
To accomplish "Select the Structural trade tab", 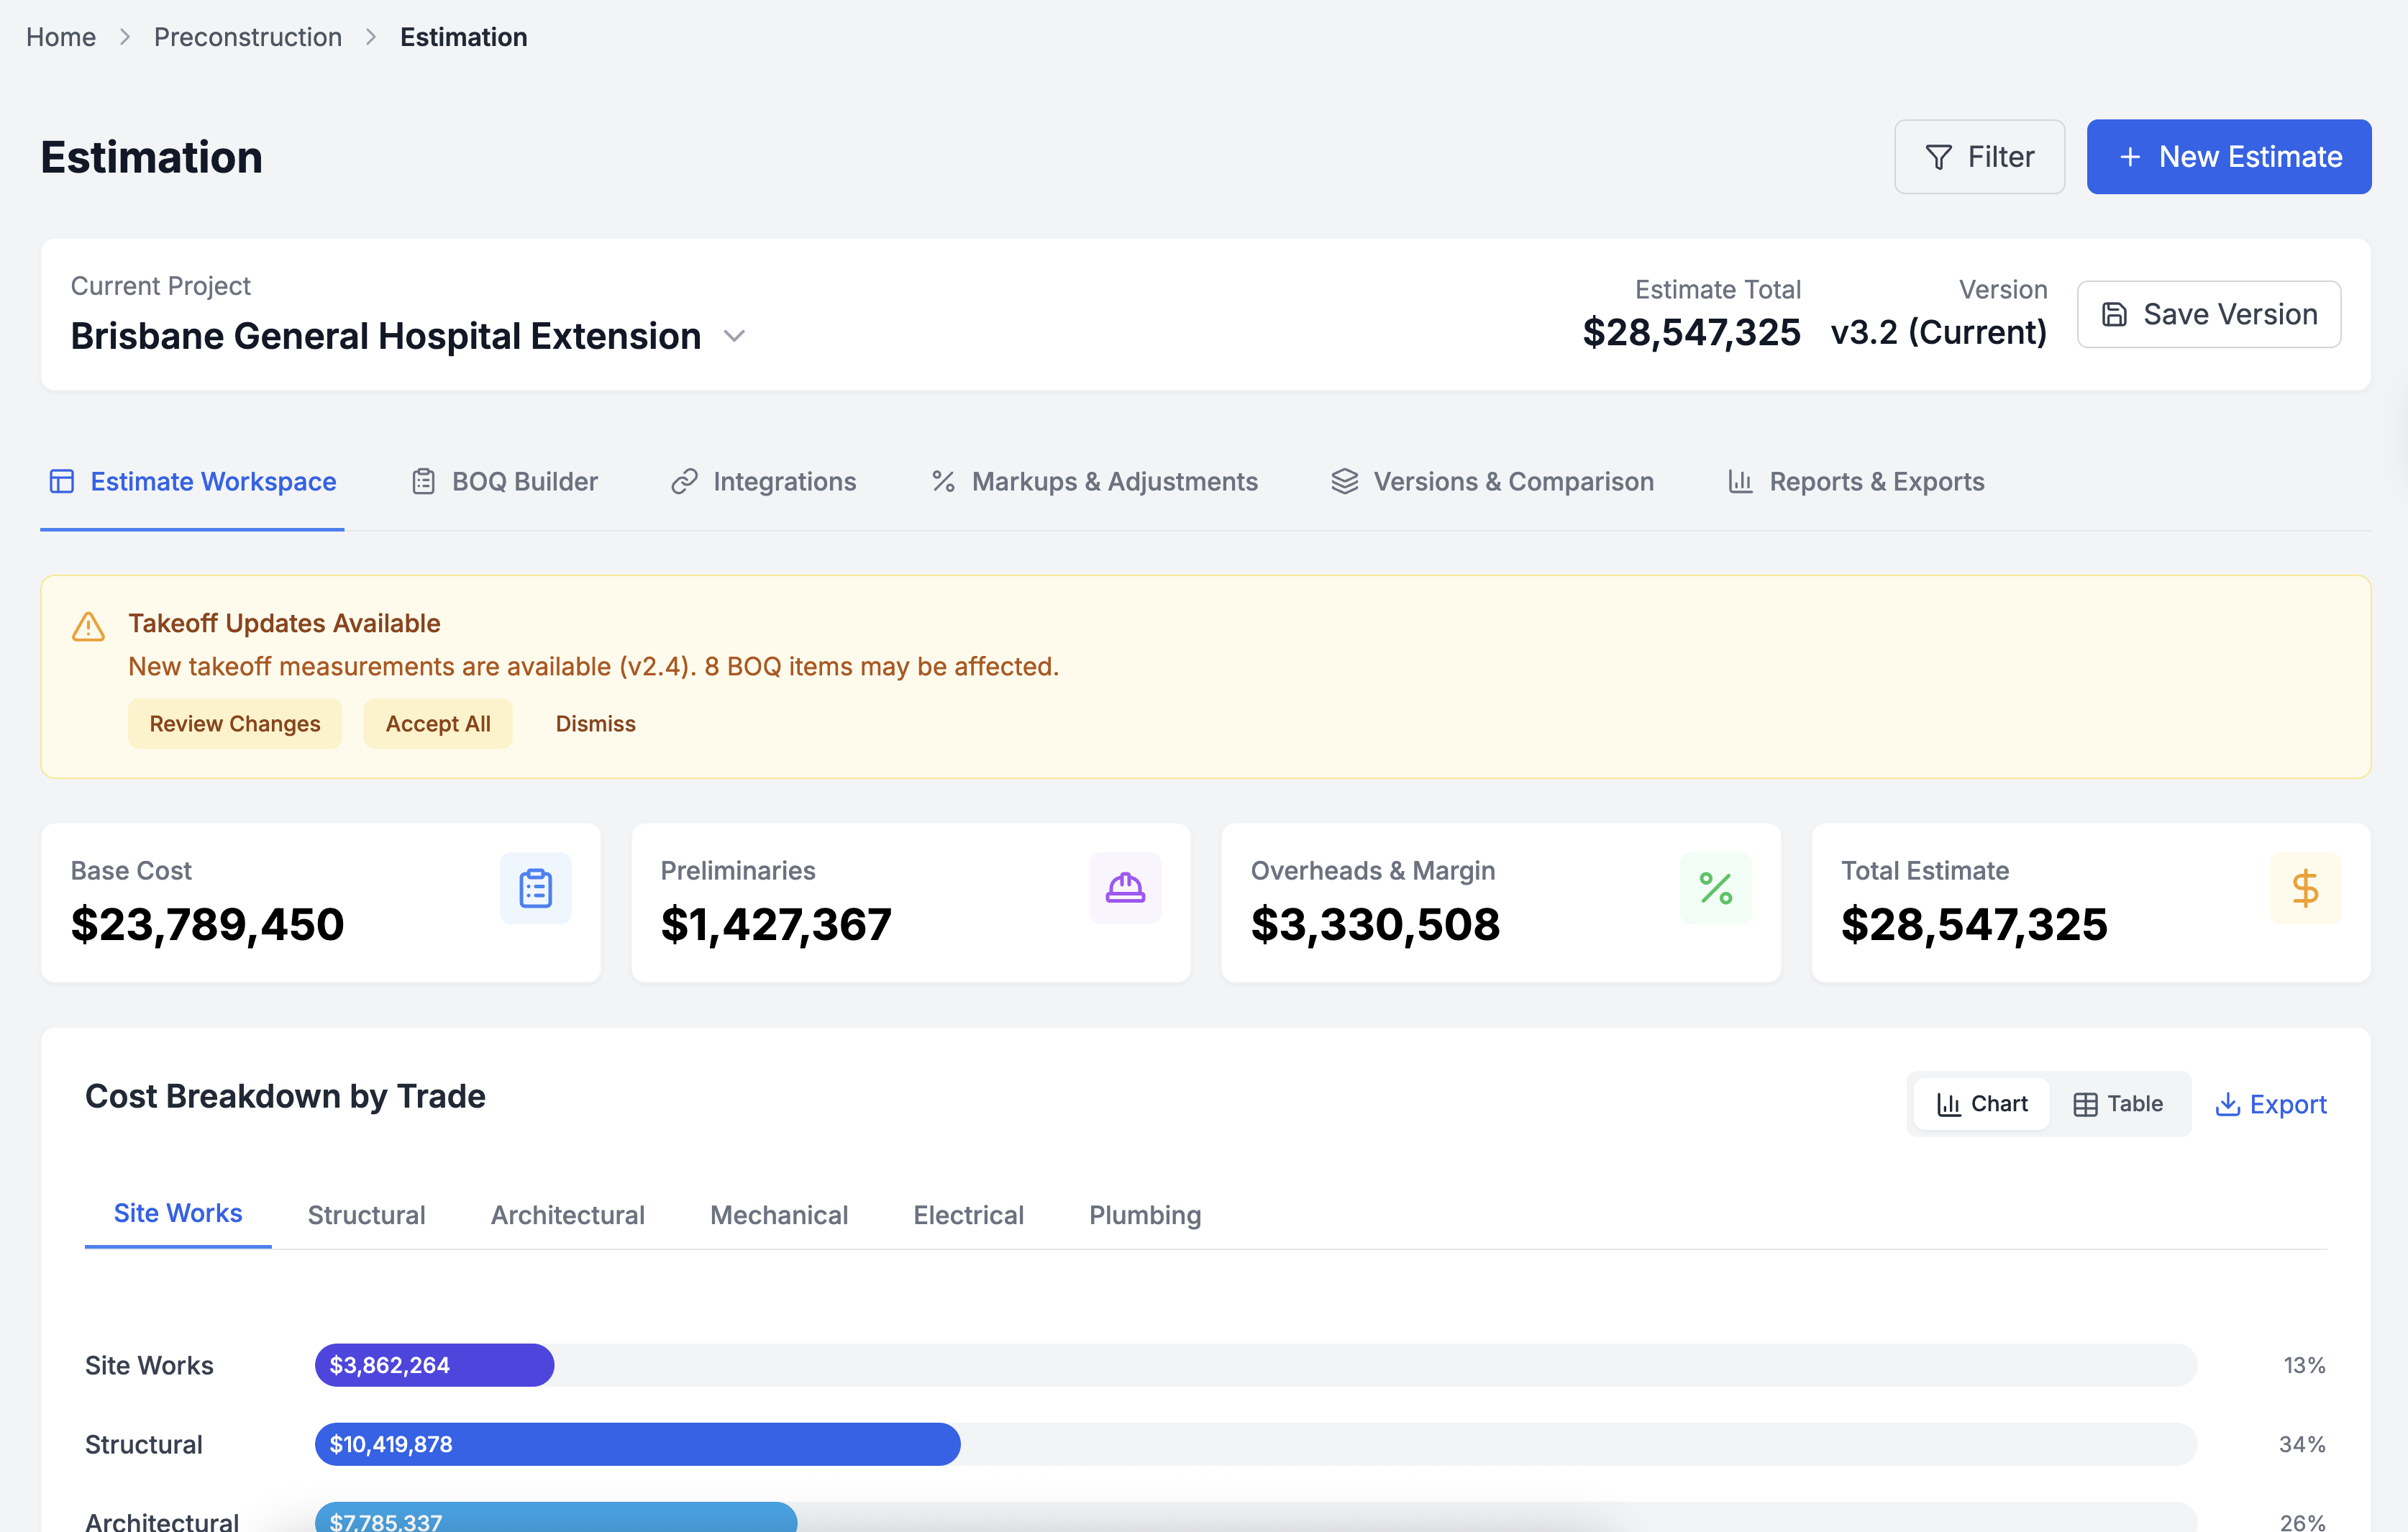I will pos(366,1215).
